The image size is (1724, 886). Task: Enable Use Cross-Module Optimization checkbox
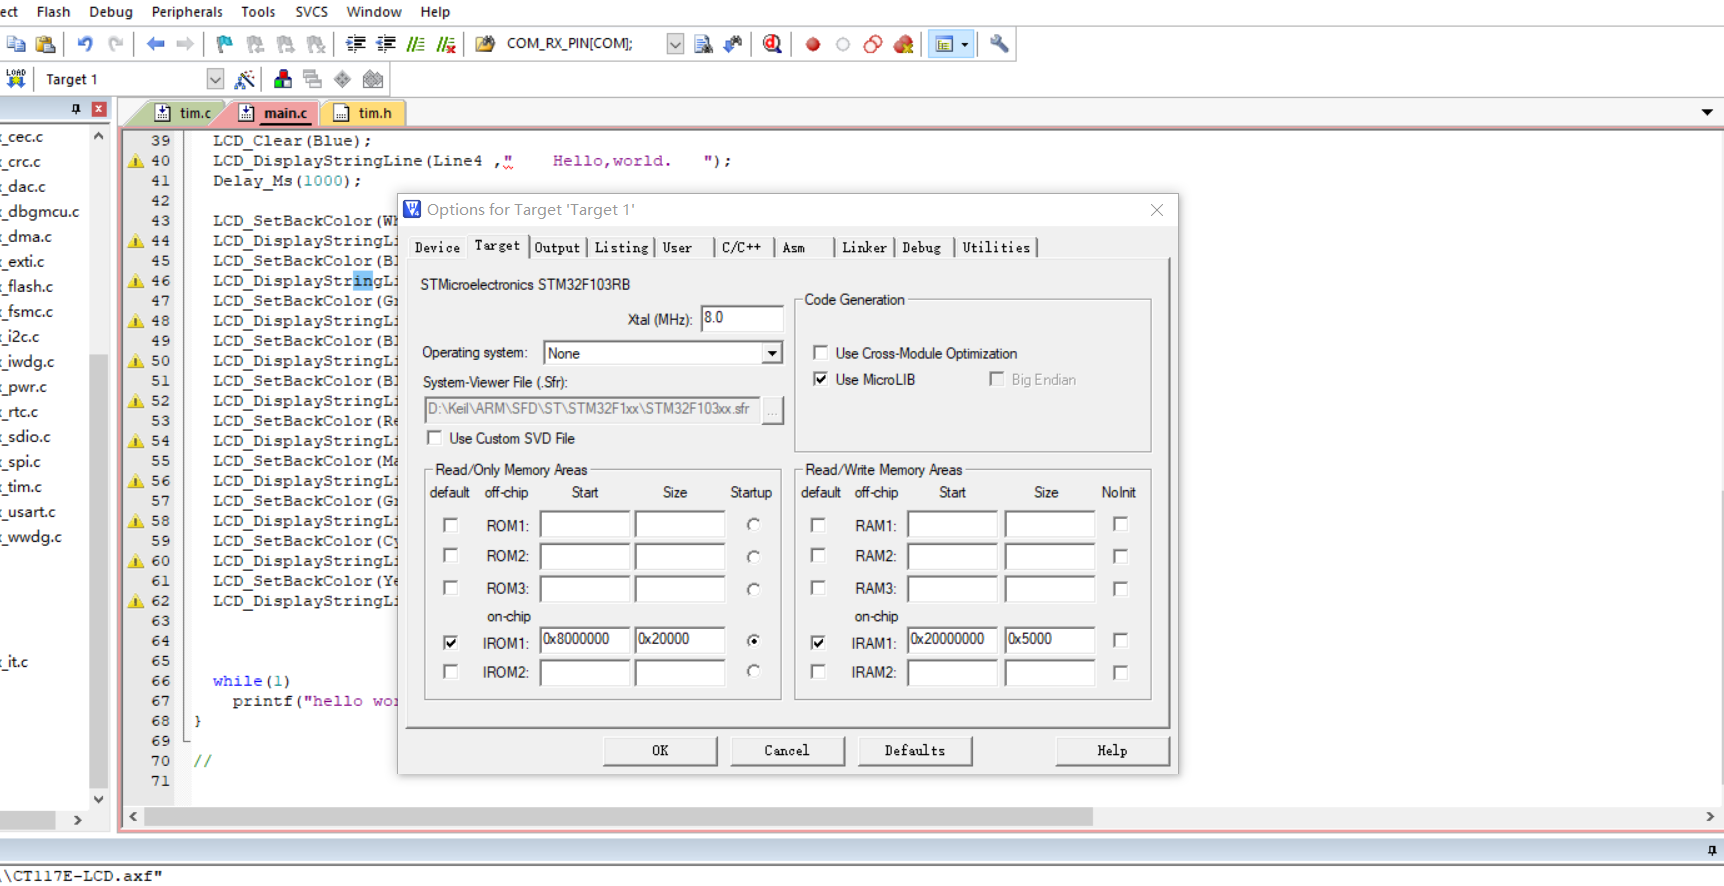pyautogui.click(x=820, y=353)
